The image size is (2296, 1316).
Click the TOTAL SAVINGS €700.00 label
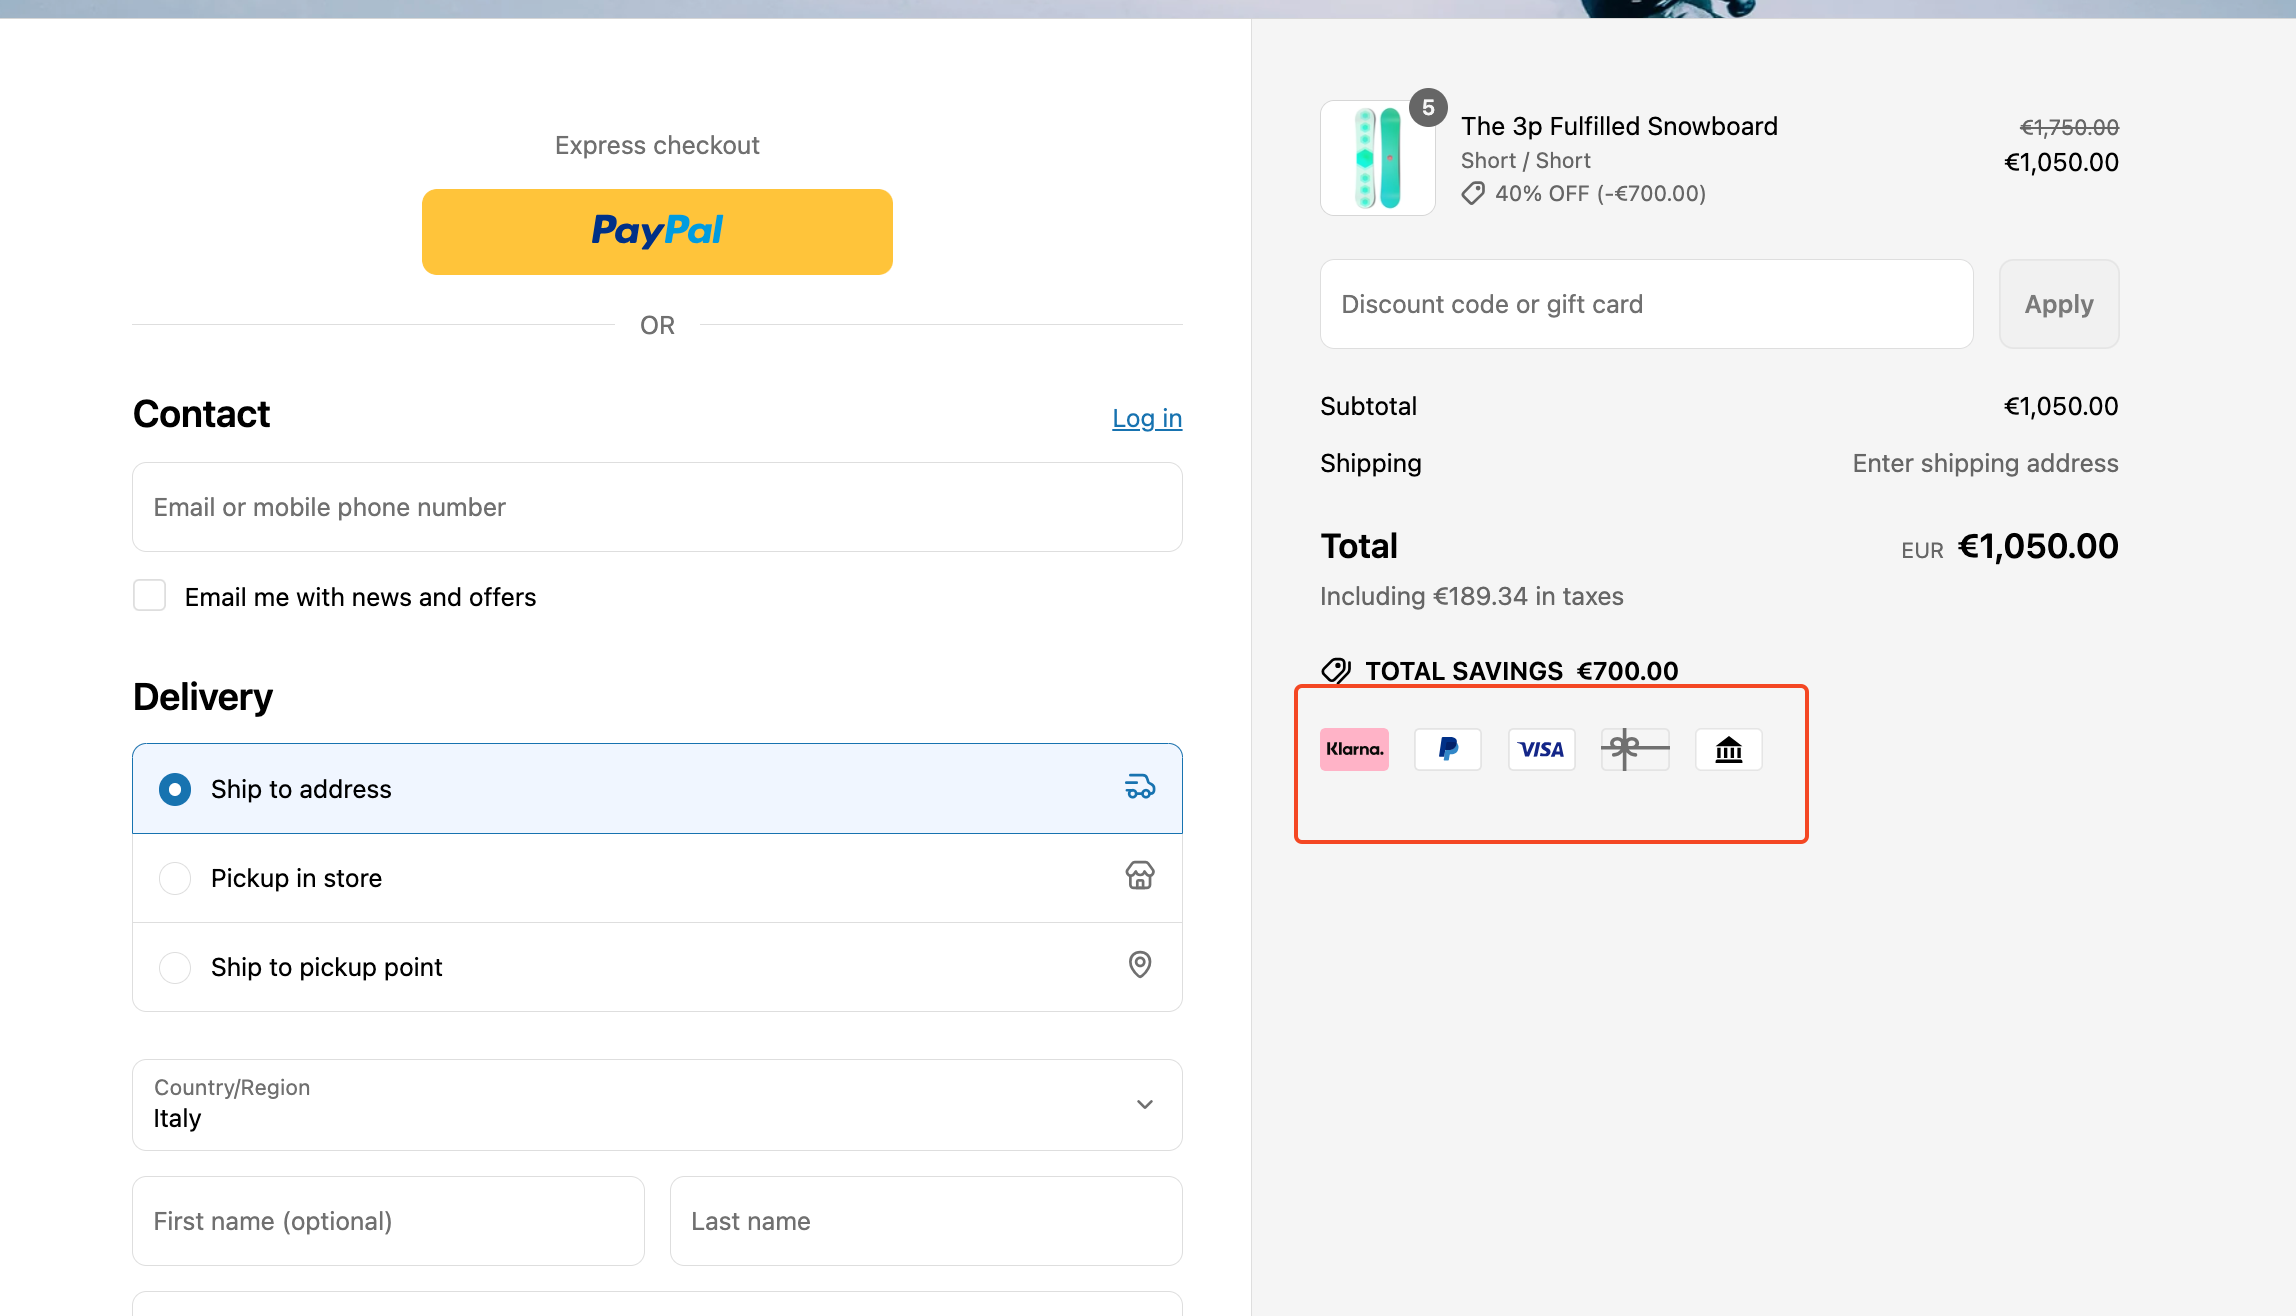click(1521, 671)
